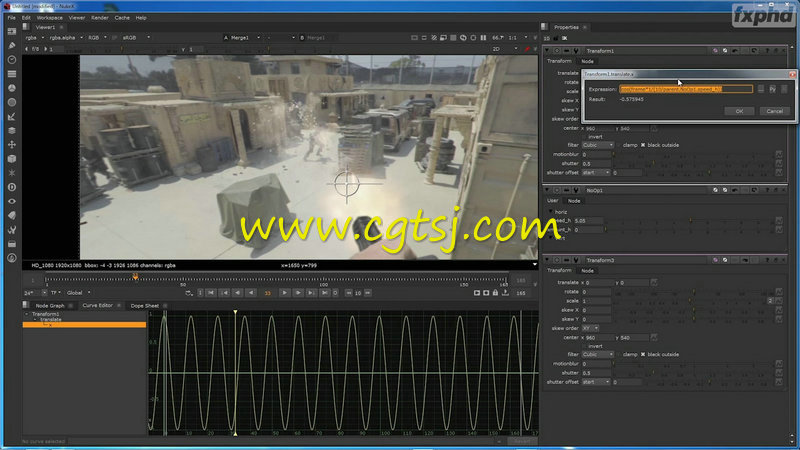Open the sRGB viewer process dropdown

click(136, 38)
